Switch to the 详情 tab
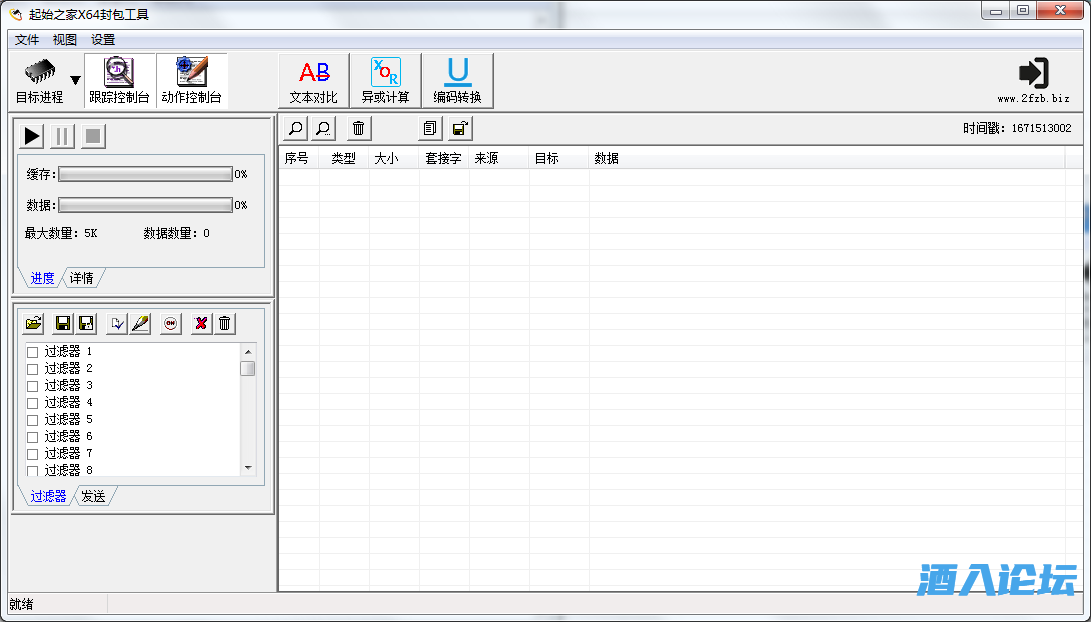This screenshot has height=622, width=1091. 82,278
